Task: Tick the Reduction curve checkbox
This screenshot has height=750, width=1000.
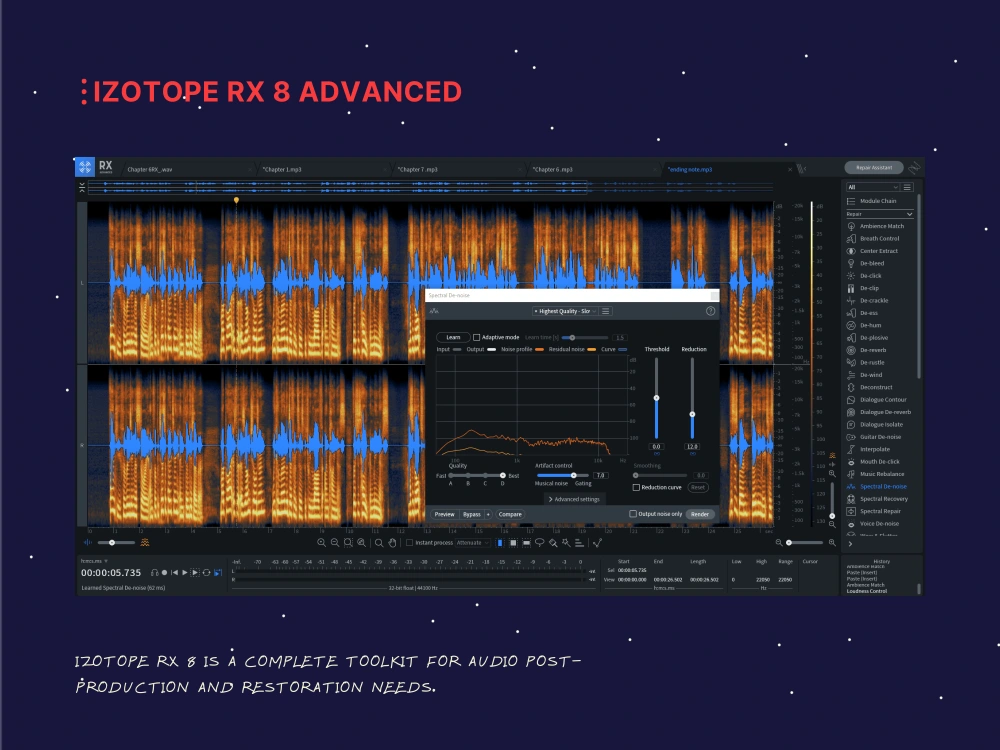Action: click(636, 487)
